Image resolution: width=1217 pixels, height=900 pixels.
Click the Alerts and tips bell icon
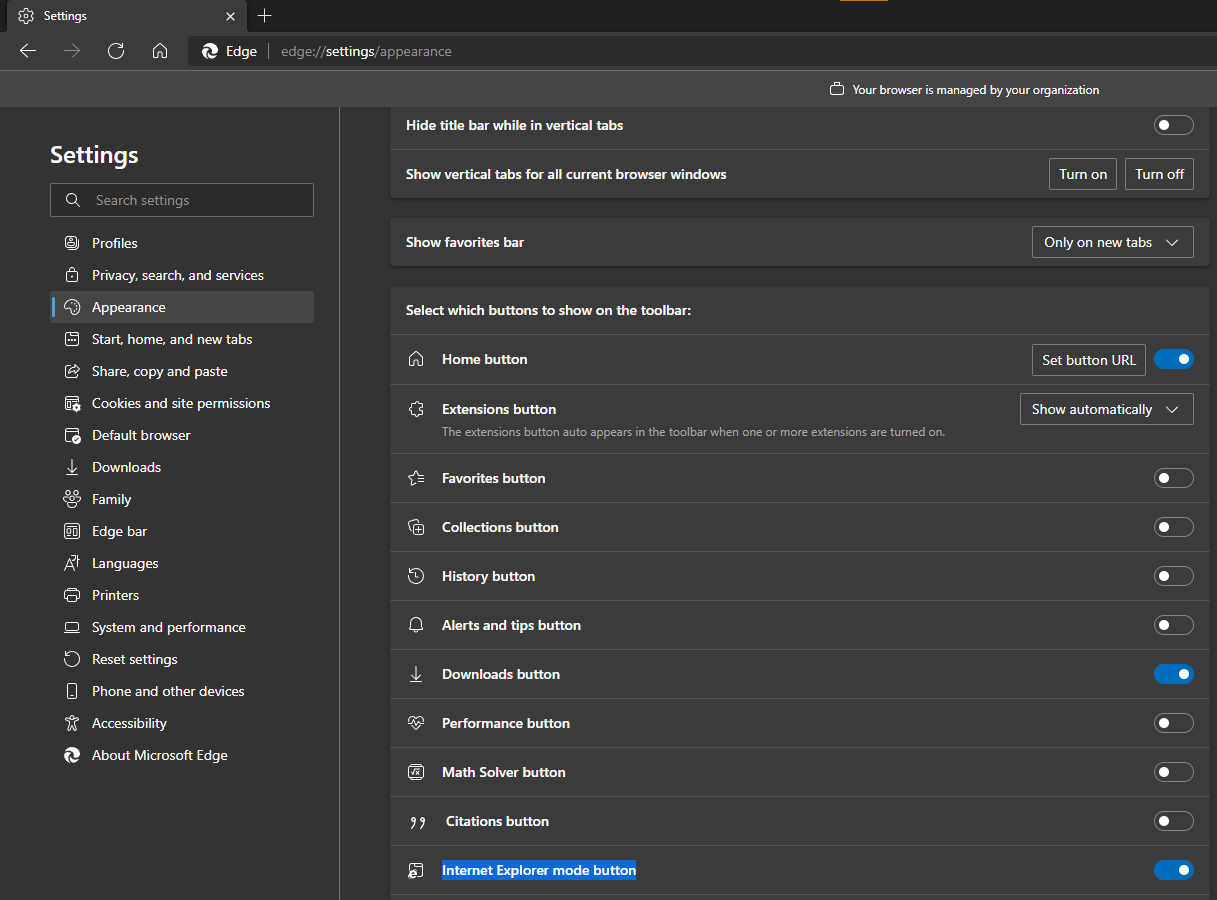coord(416,625)
